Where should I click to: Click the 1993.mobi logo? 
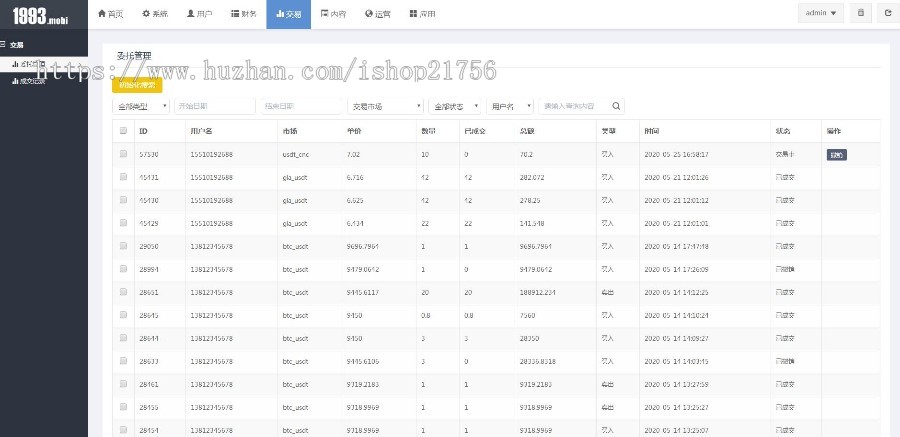pyautogui.click(x=41, y=15)
